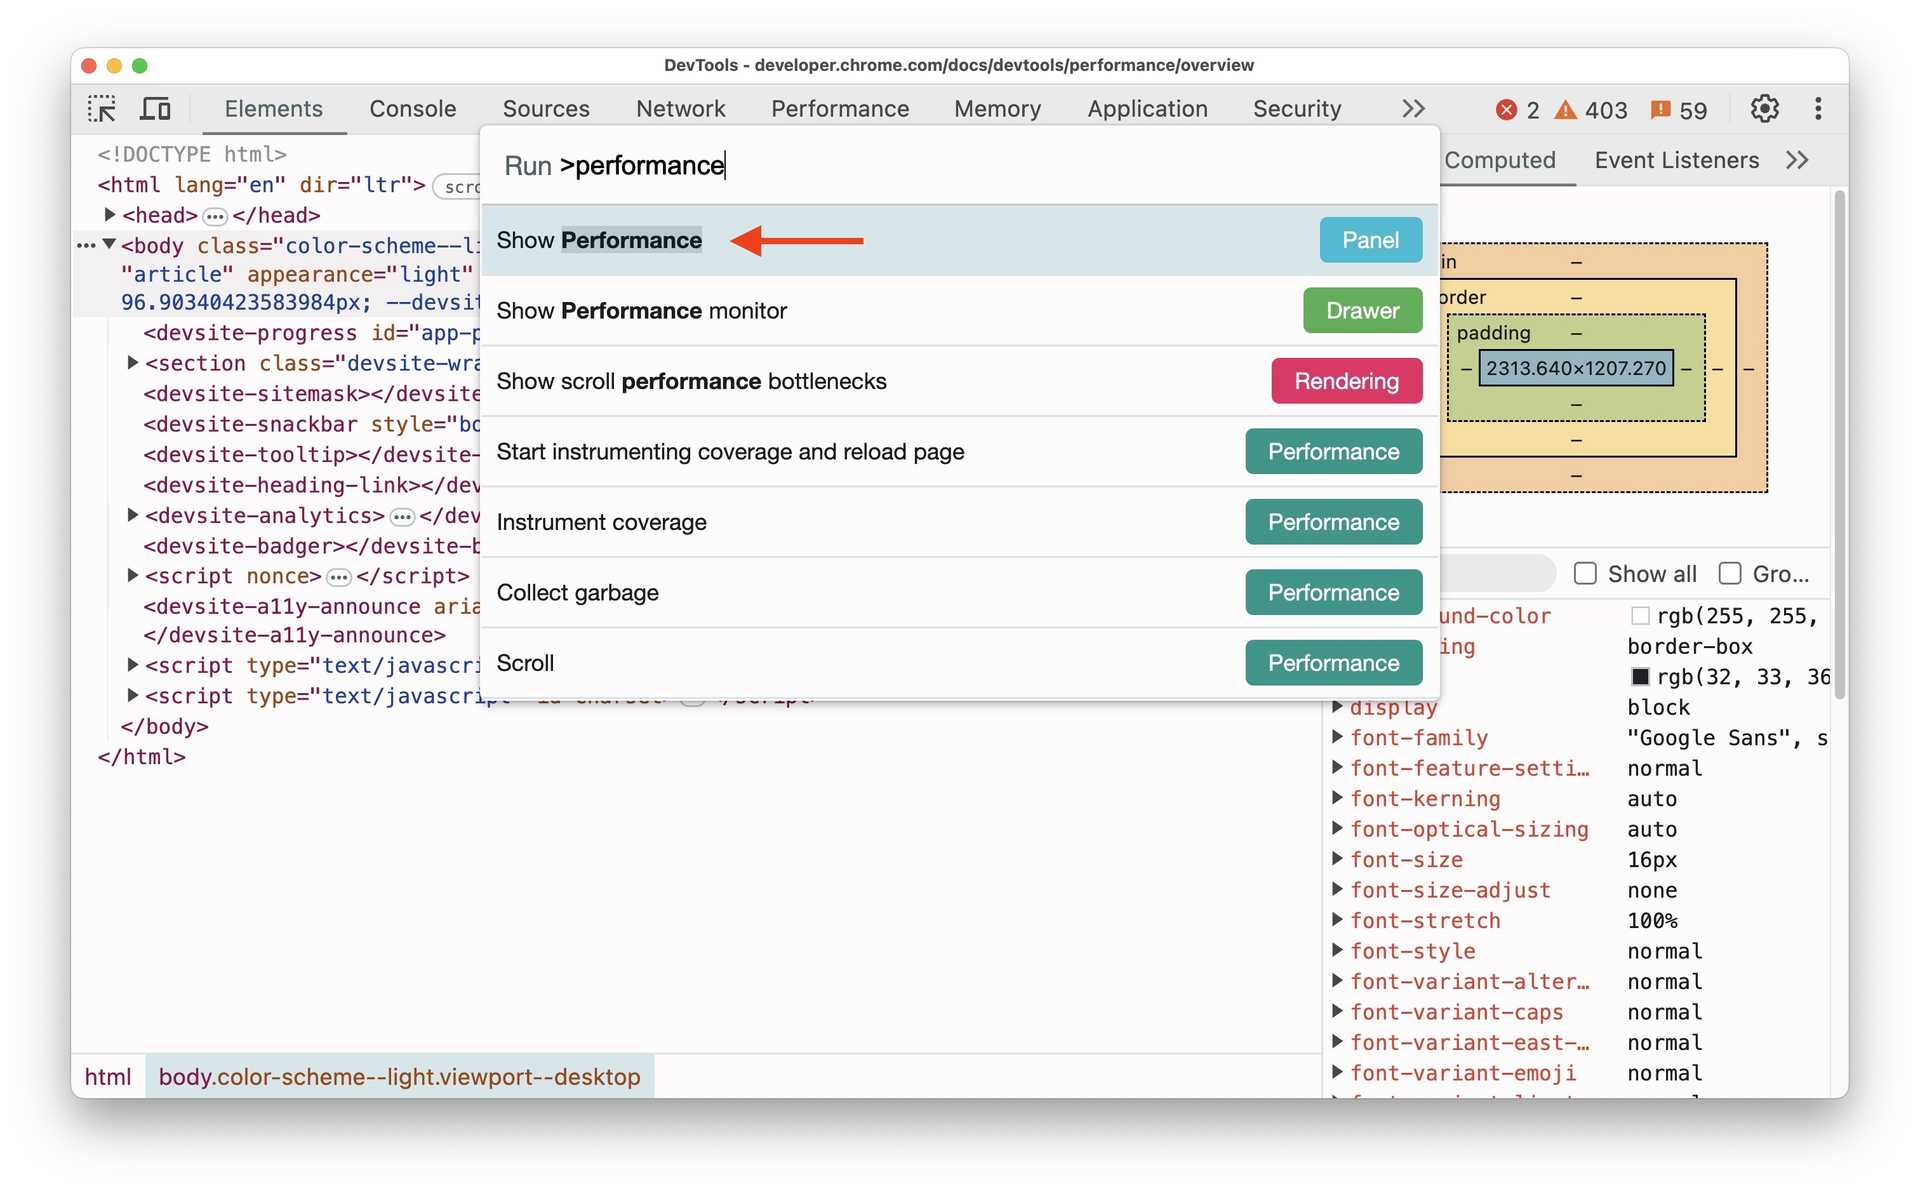Show more sidebar tabs after Event Listeners
The width and height of the screenshot is (1920, 1192).
coord(1797,160)
